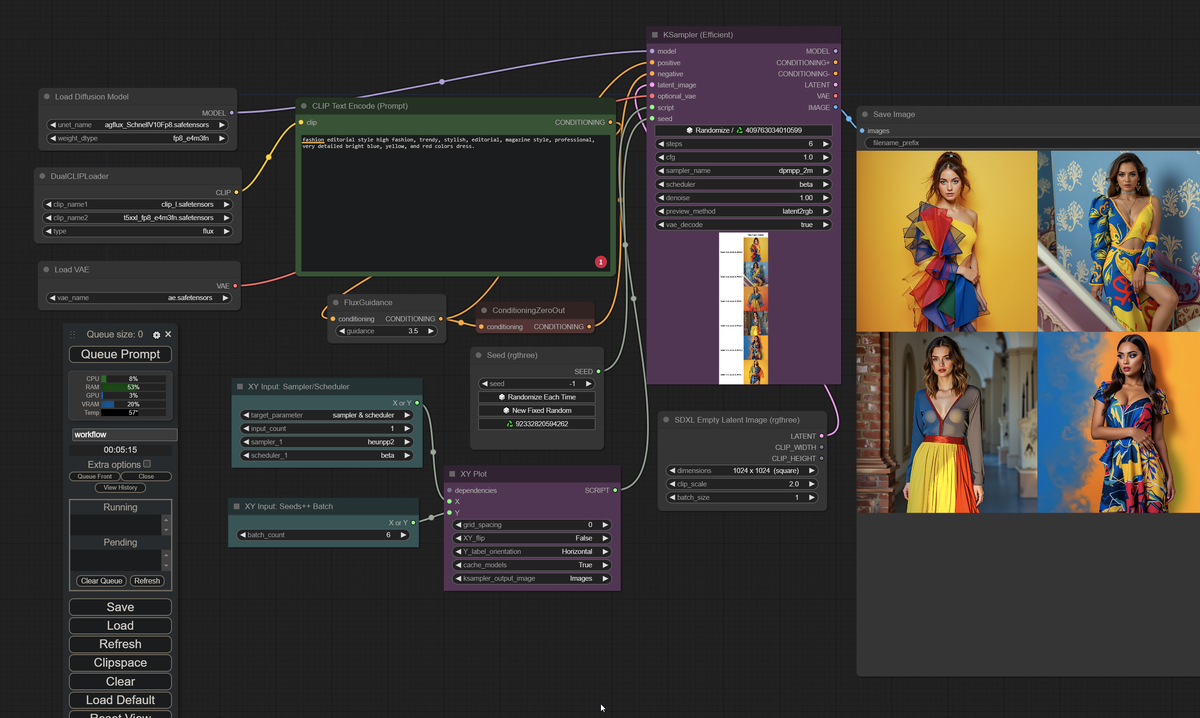The height and width of the screenshot is (718, 1200).
Task: Click the workflow name input field
Action: pyautogui.click(x=124, y=435)
